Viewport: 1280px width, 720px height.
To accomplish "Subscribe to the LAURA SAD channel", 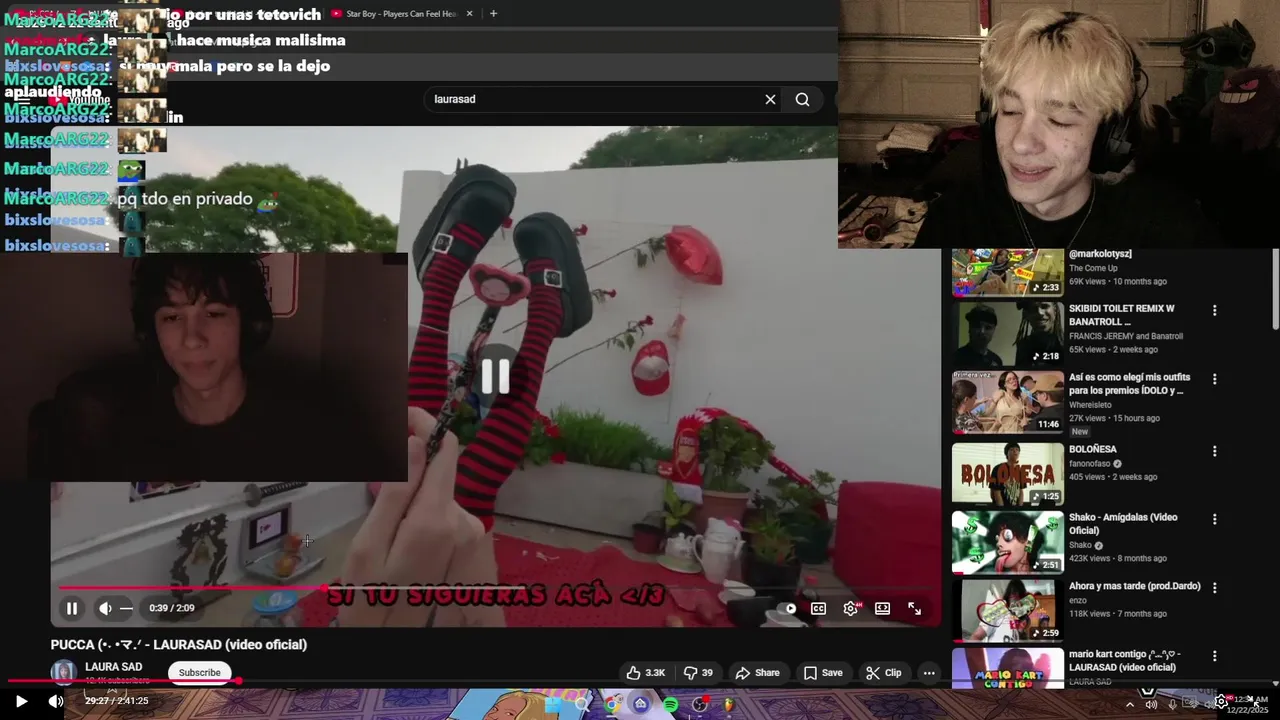I will click(199, 672).
